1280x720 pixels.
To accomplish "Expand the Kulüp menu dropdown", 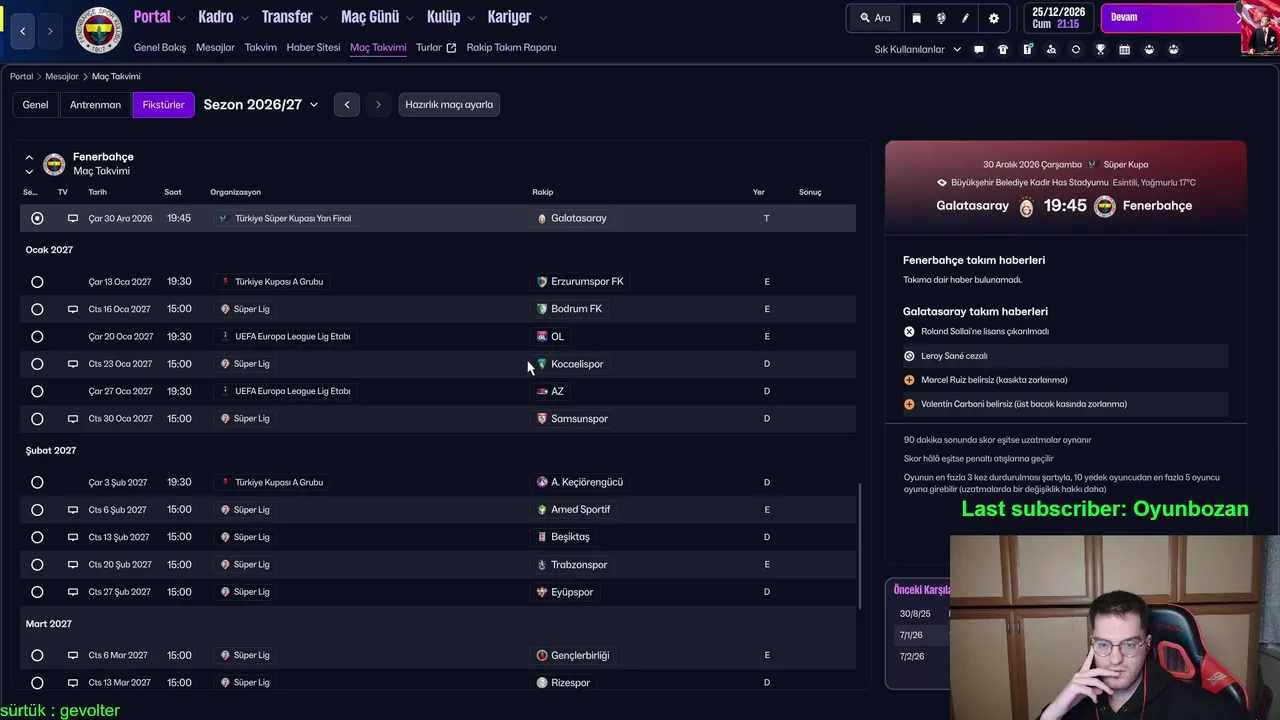I will [471, 18].
